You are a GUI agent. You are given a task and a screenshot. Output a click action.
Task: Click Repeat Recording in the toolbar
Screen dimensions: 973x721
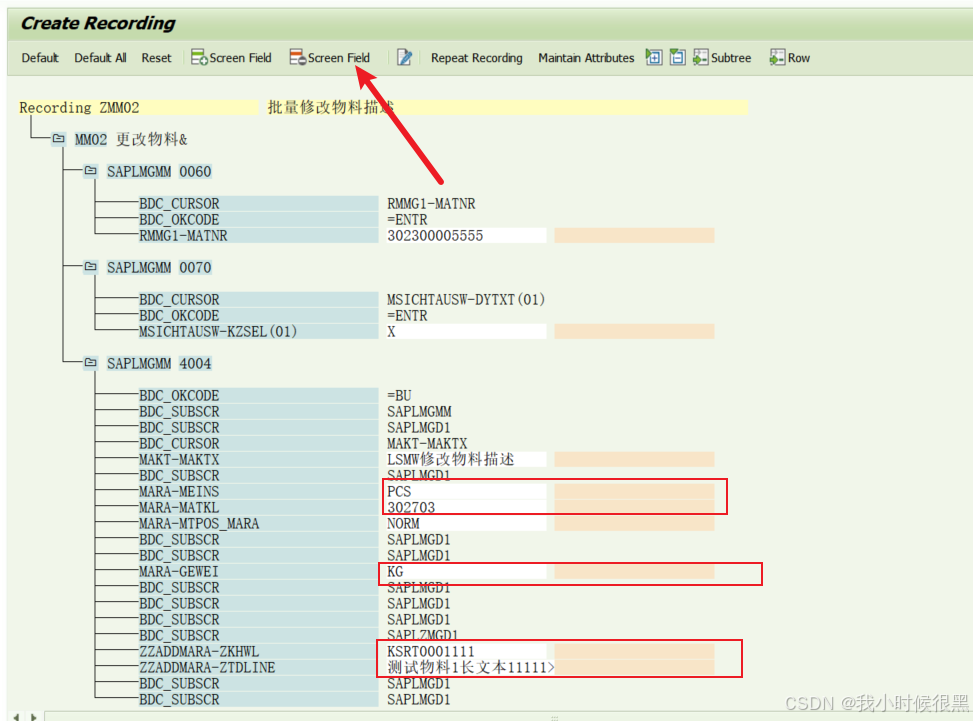[x=477, y=58]
